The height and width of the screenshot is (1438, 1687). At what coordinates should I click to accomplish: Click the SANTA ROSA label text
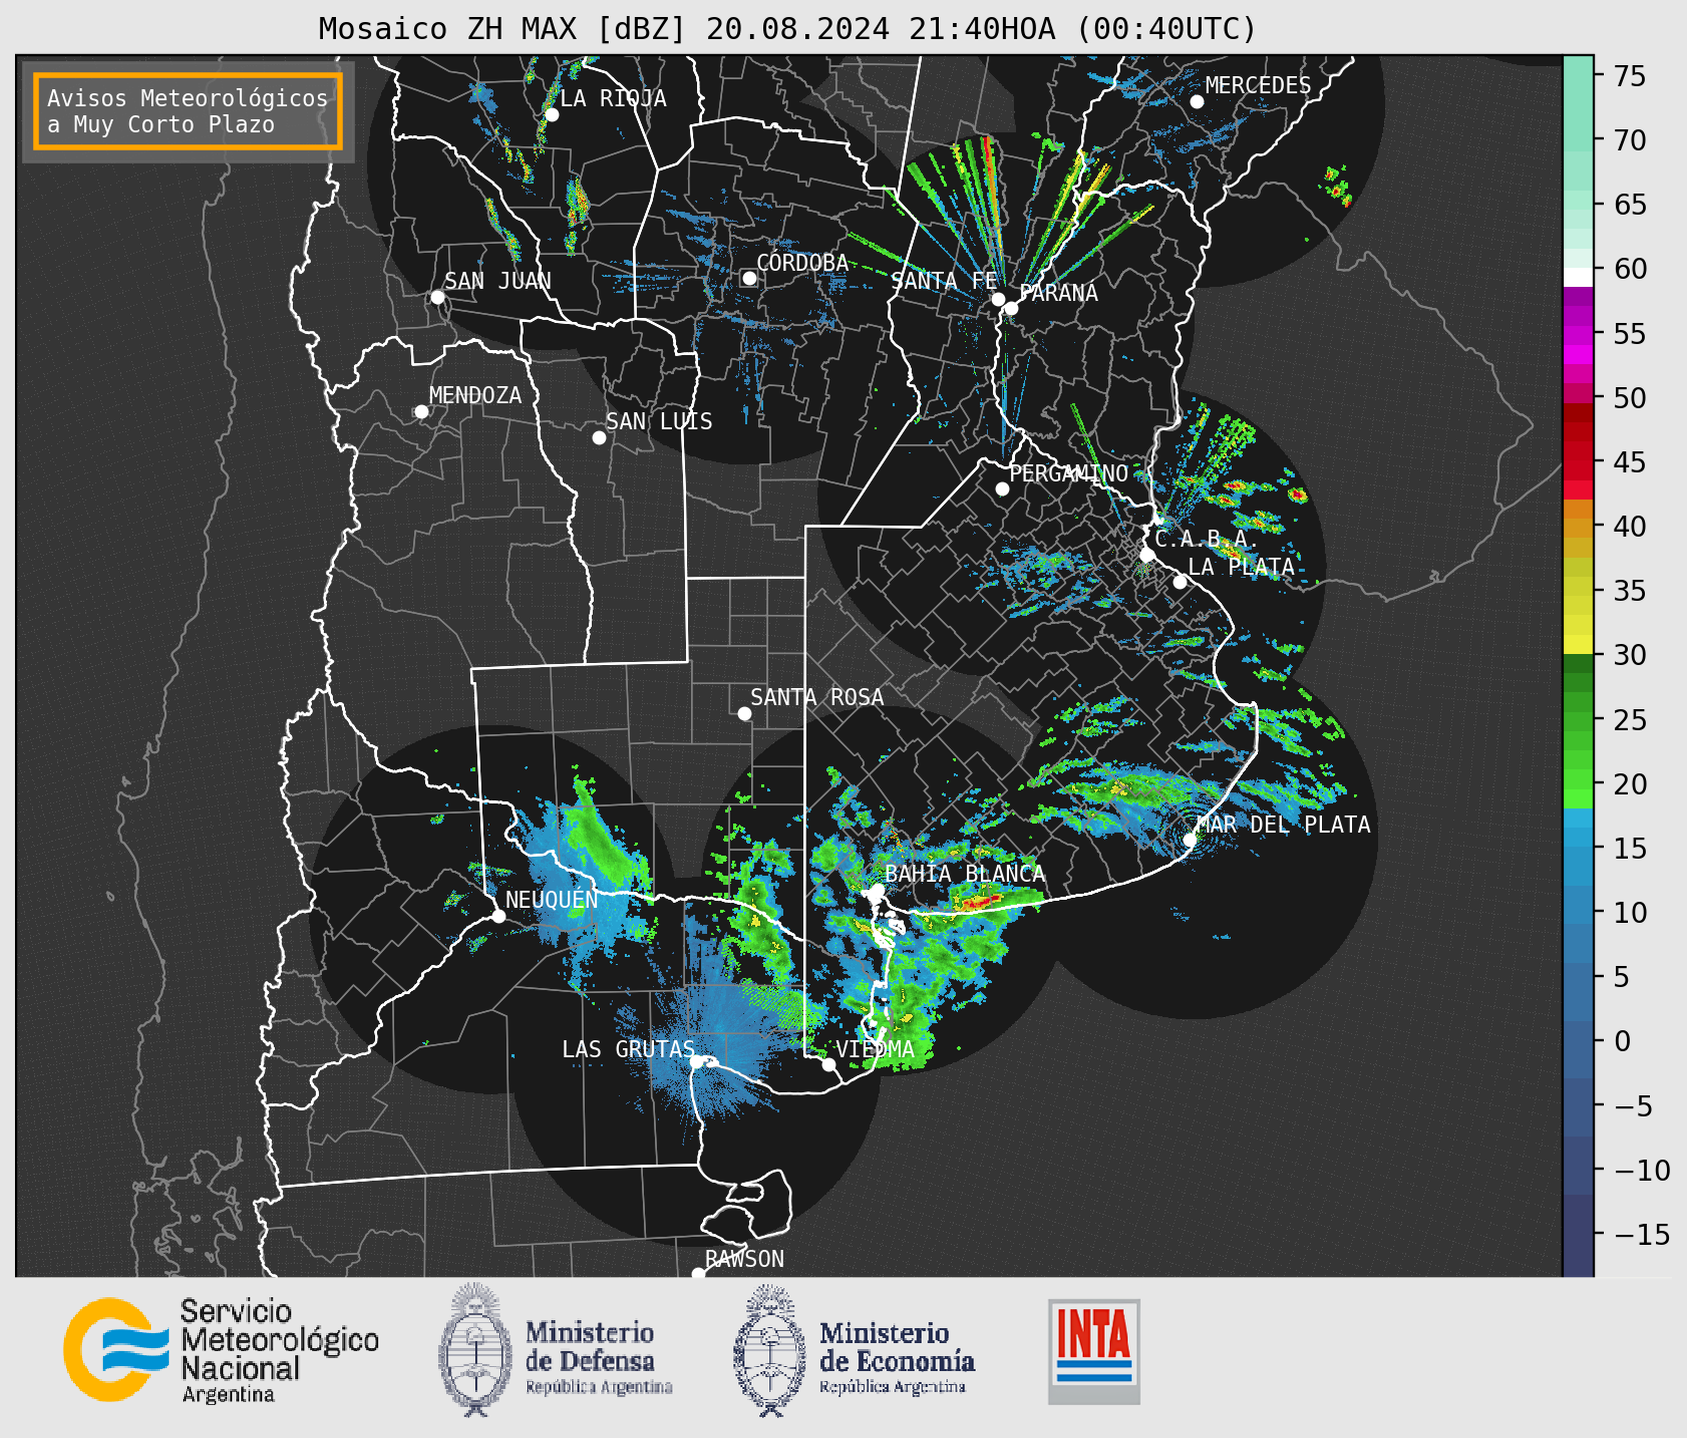(817, 697)
